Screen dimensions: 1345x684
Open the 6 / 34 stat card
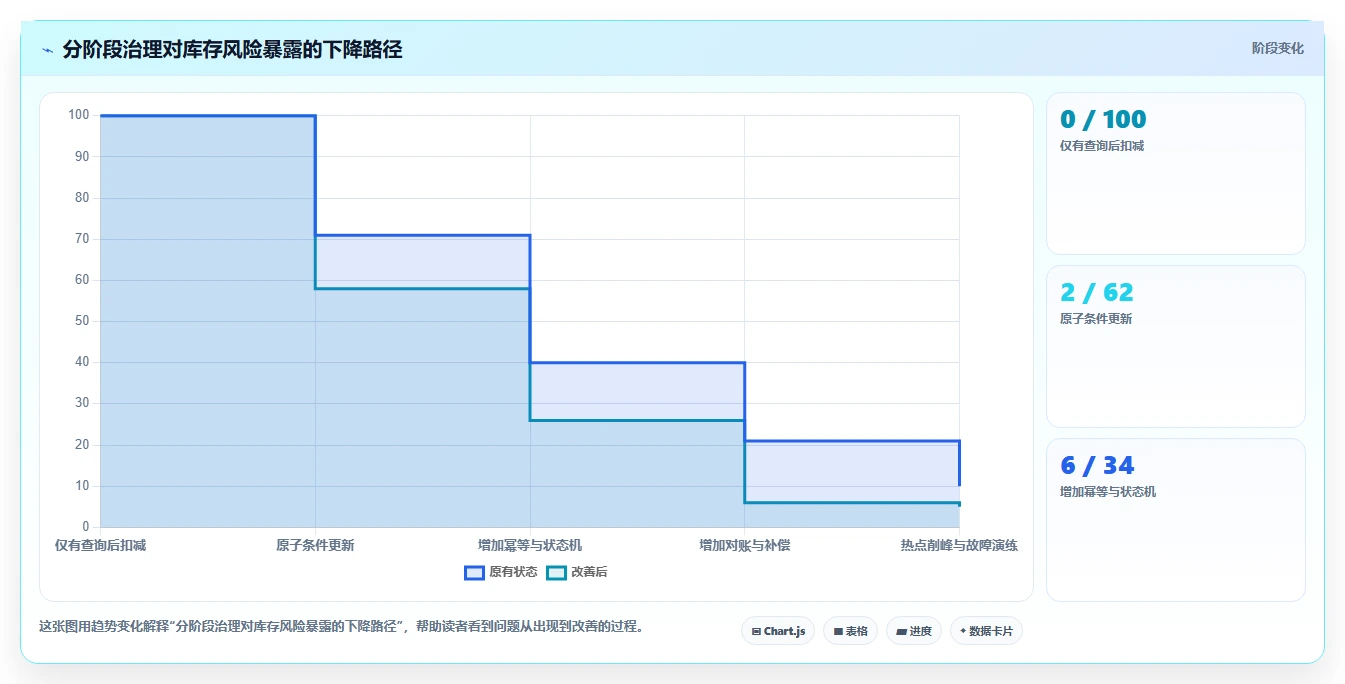[1176, 520]
